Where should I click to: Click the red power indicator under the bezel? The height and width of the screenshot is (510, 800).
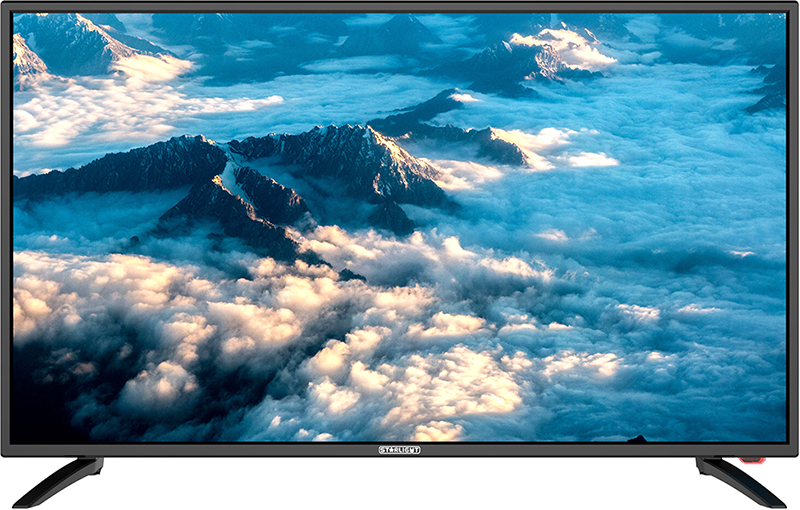coord(752,461)
